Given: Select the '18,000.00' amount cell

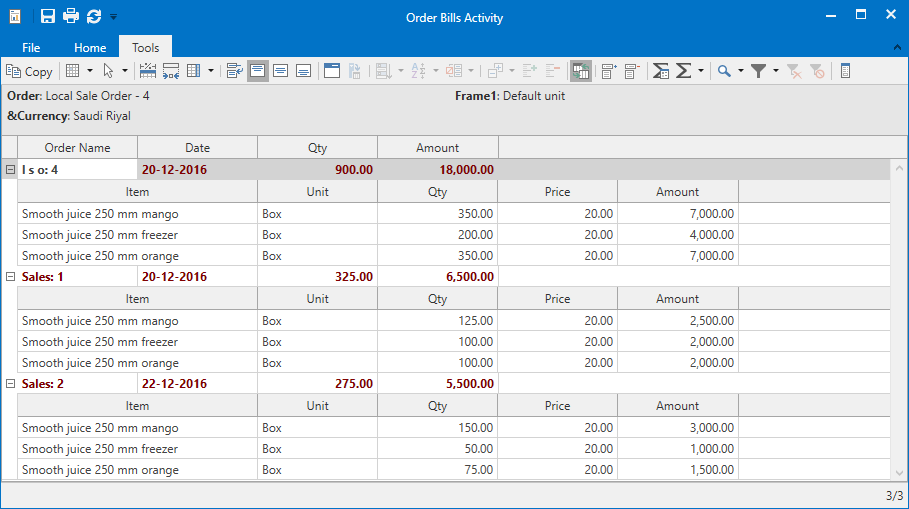Looking at the screenshot, I should coord(438,170).
